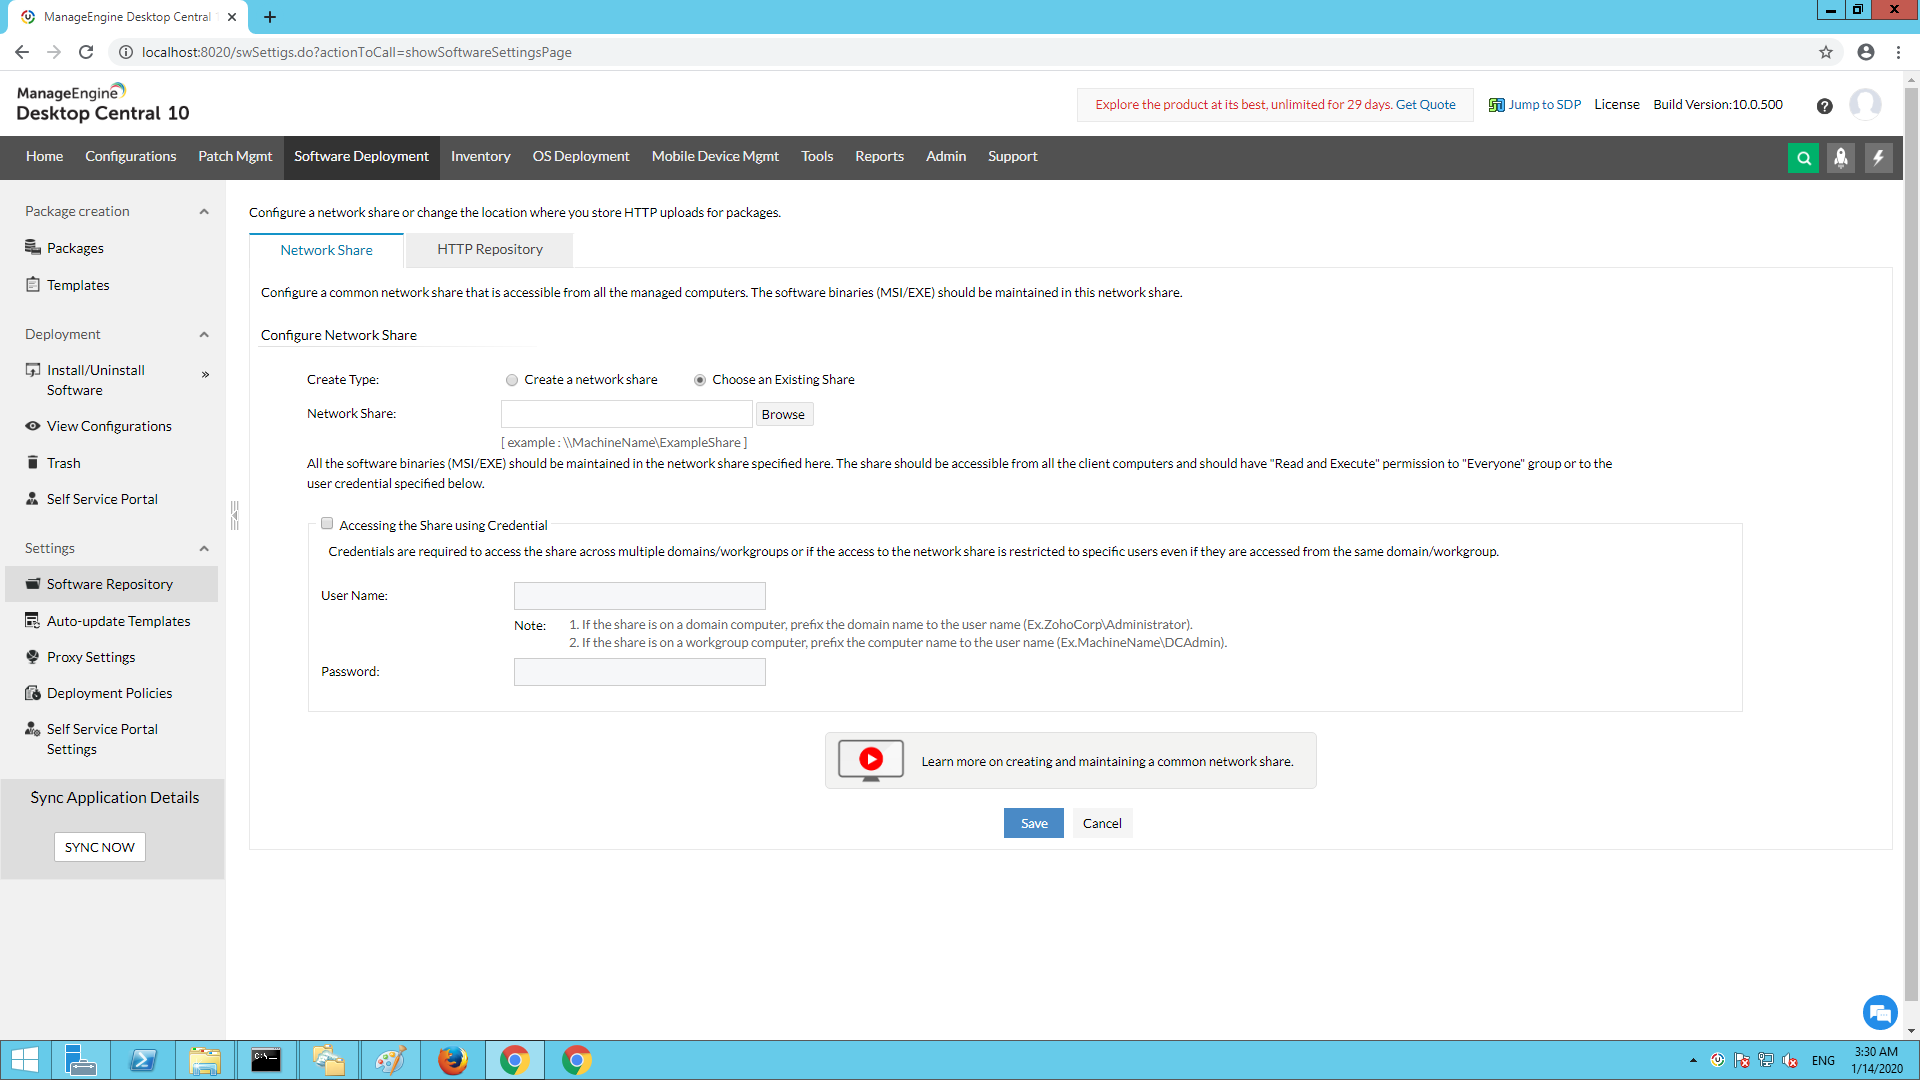Open the Patch Mgmt menu
Viewport: 1920px width, 1080px height.
235,156
